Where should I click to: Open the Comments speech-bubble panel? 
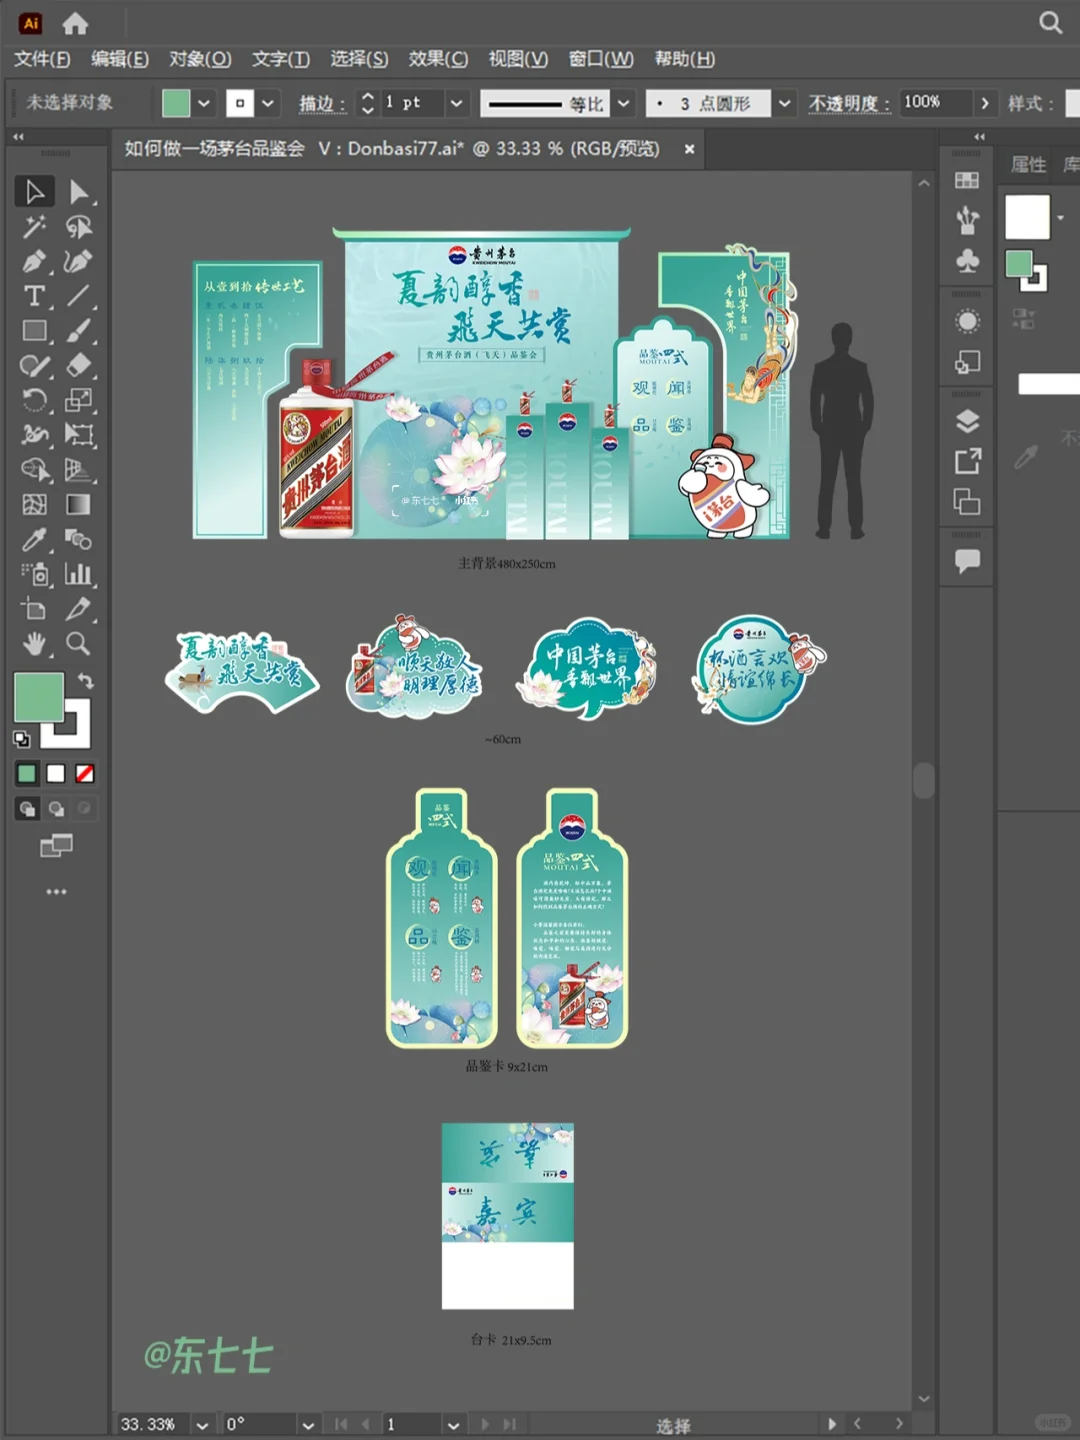pos(967,561)
